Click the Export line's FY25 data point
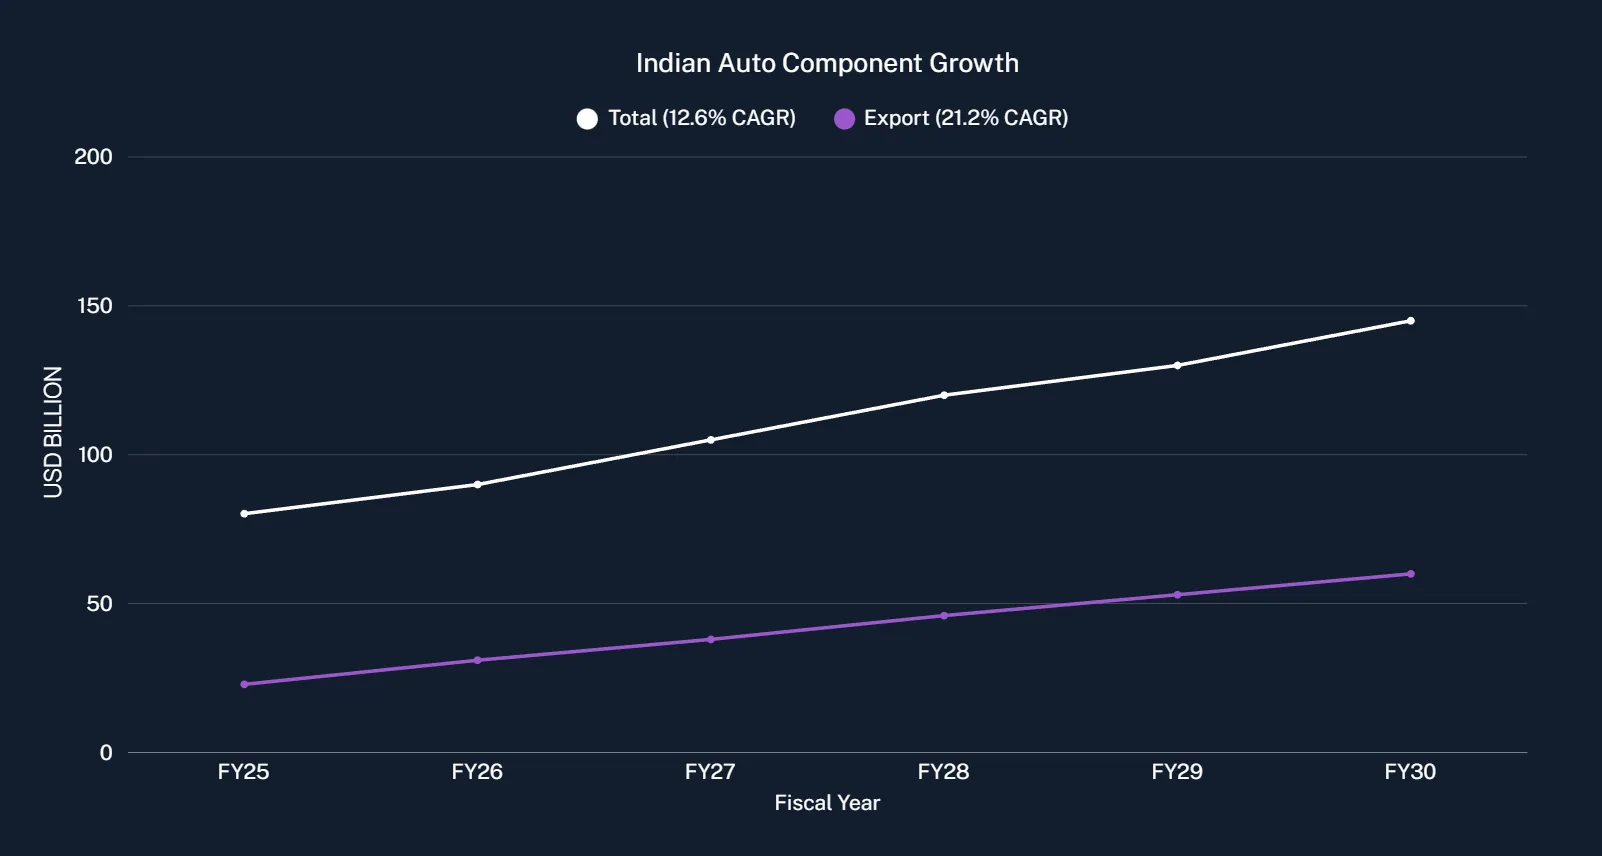This screenshot has width=1602, height=856. click(x=244, y=684)
